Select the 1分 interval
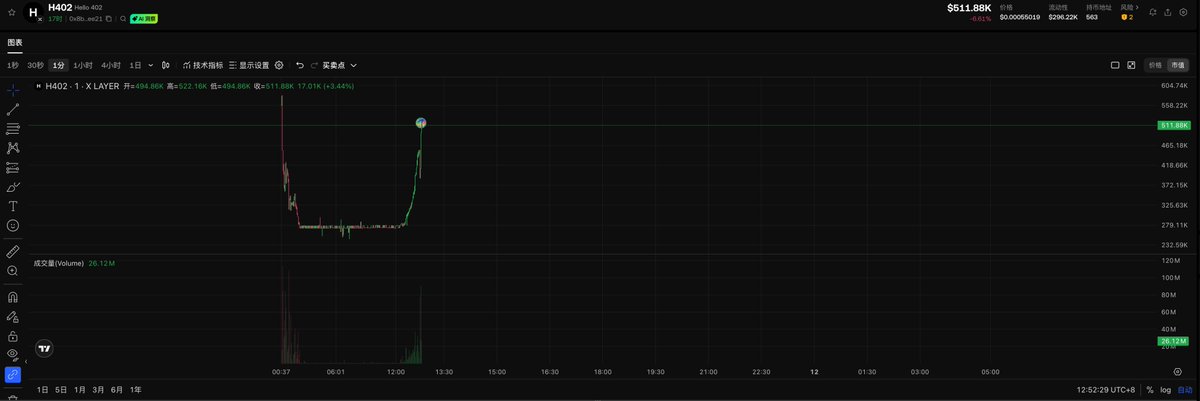 click(59, 65)
